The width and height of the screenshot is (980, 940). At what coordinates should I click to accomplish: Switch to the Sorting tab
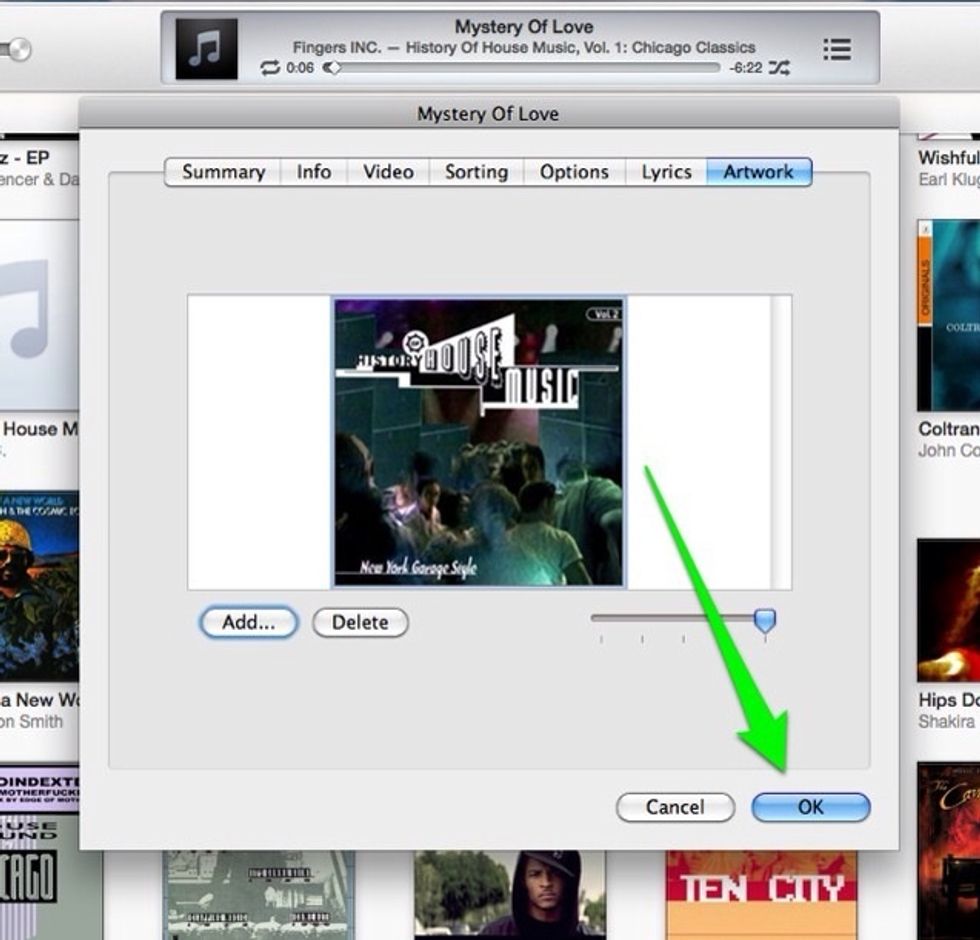pyautogui.click(x=475, y=172)
